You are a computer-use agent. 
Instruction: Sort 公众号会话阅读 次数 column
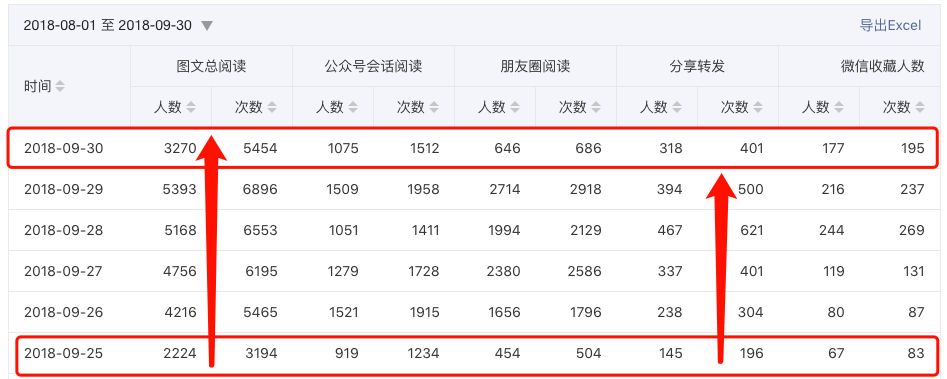[434, 107]
